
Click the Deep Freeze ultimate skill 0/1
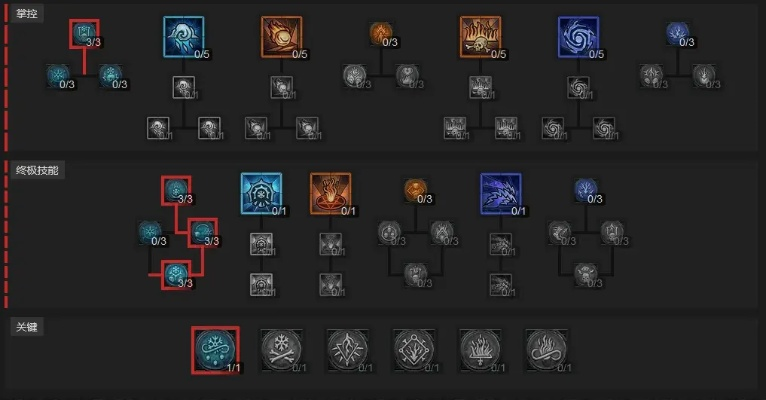pos(261,193)
